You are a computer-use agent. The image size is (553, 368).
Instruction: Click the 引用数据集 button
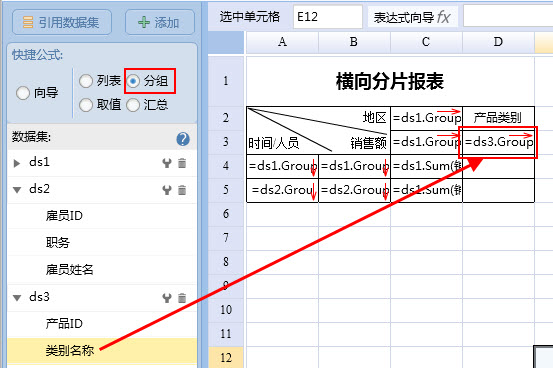(x=62, y=22)
